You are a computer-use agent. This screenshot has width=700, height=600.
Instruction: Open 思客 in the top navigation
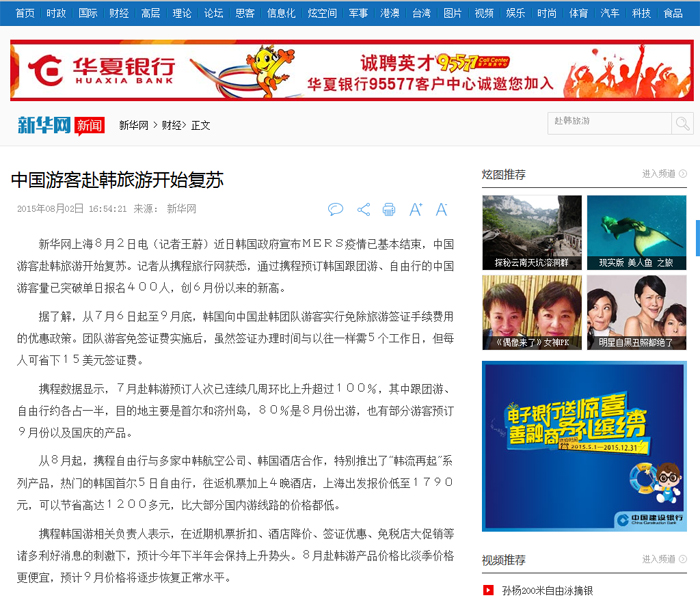245,13
